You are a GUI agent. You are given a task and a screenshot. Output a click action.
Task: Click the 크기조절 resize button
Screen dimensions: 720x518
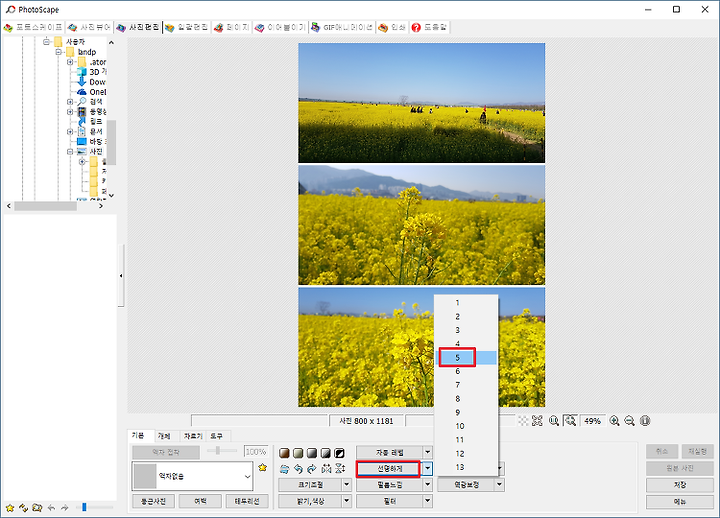coord(310,485)
